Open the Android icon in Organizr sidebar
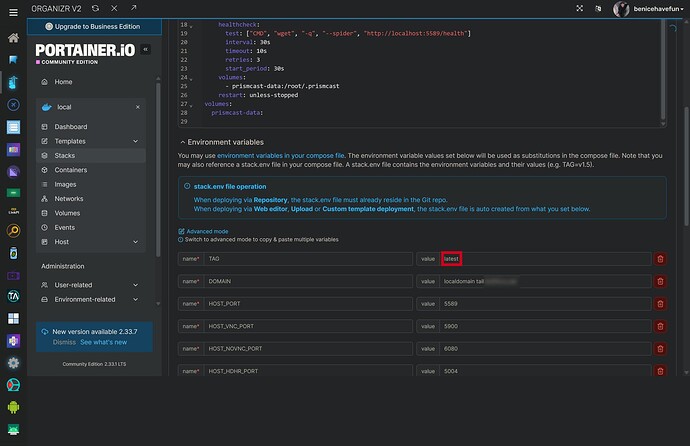This screenshot has height=446, width=690. coord(13,407)
